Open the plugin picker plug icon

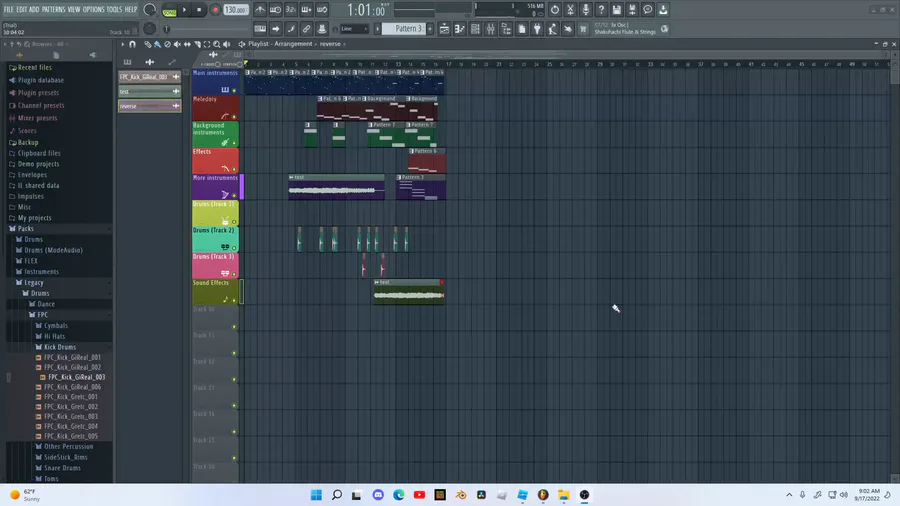tap(537, 29)
